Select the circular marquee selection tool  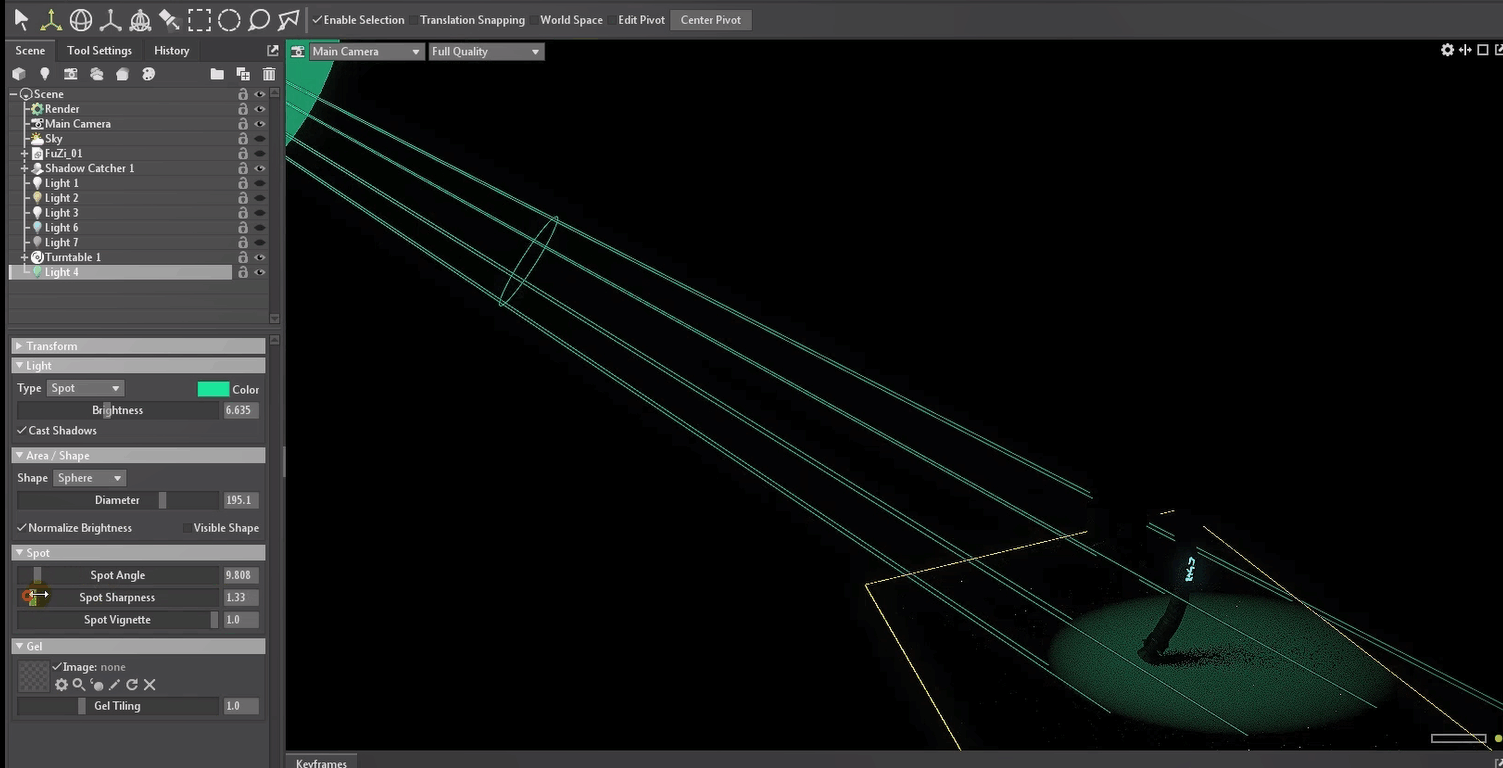[229, 19]
